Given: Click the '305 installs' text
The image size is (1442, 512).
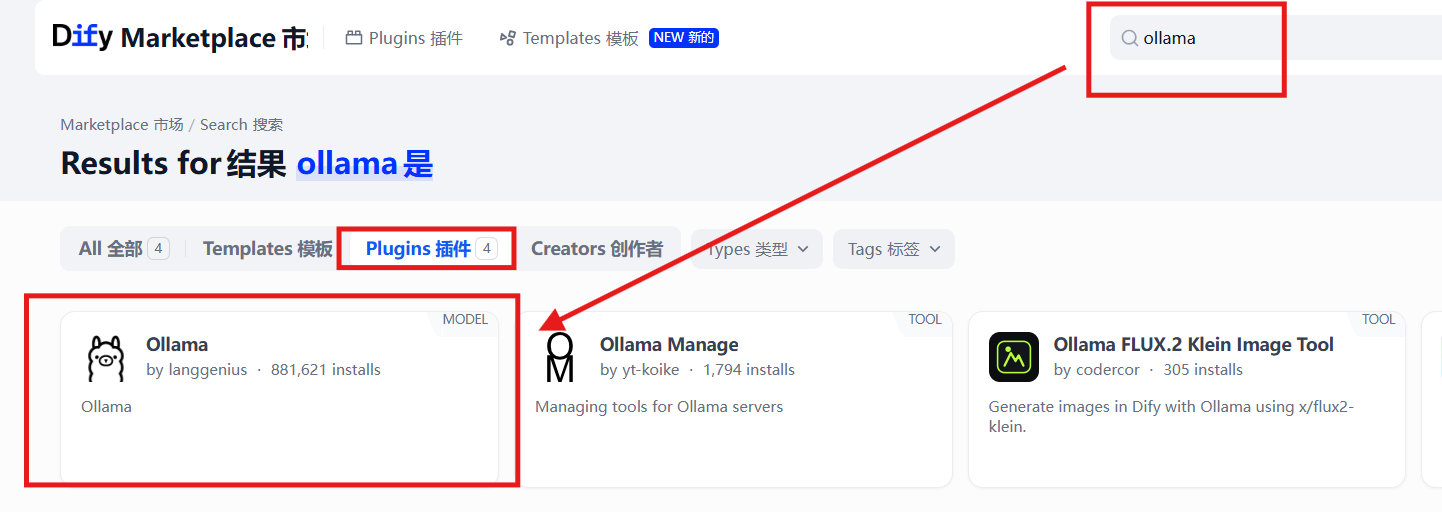Looking at the screenshot, I should 1203,370.
